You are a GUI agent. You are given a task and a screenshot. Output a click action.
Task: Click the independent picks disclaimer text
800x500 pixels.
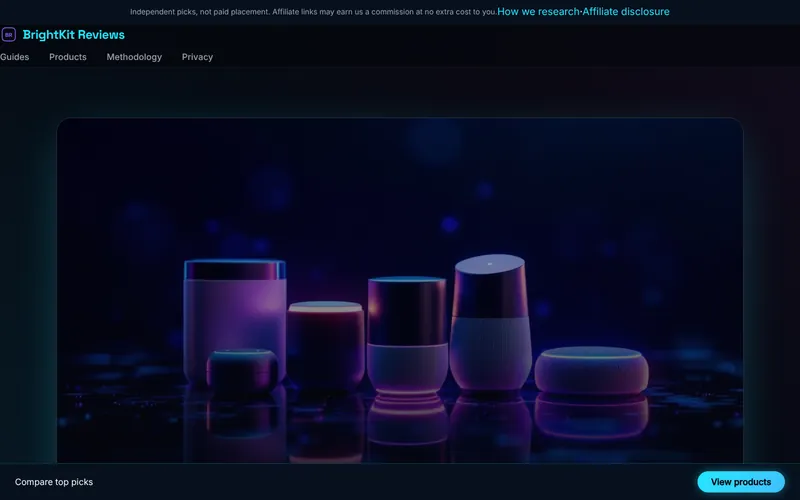(313, 12)
